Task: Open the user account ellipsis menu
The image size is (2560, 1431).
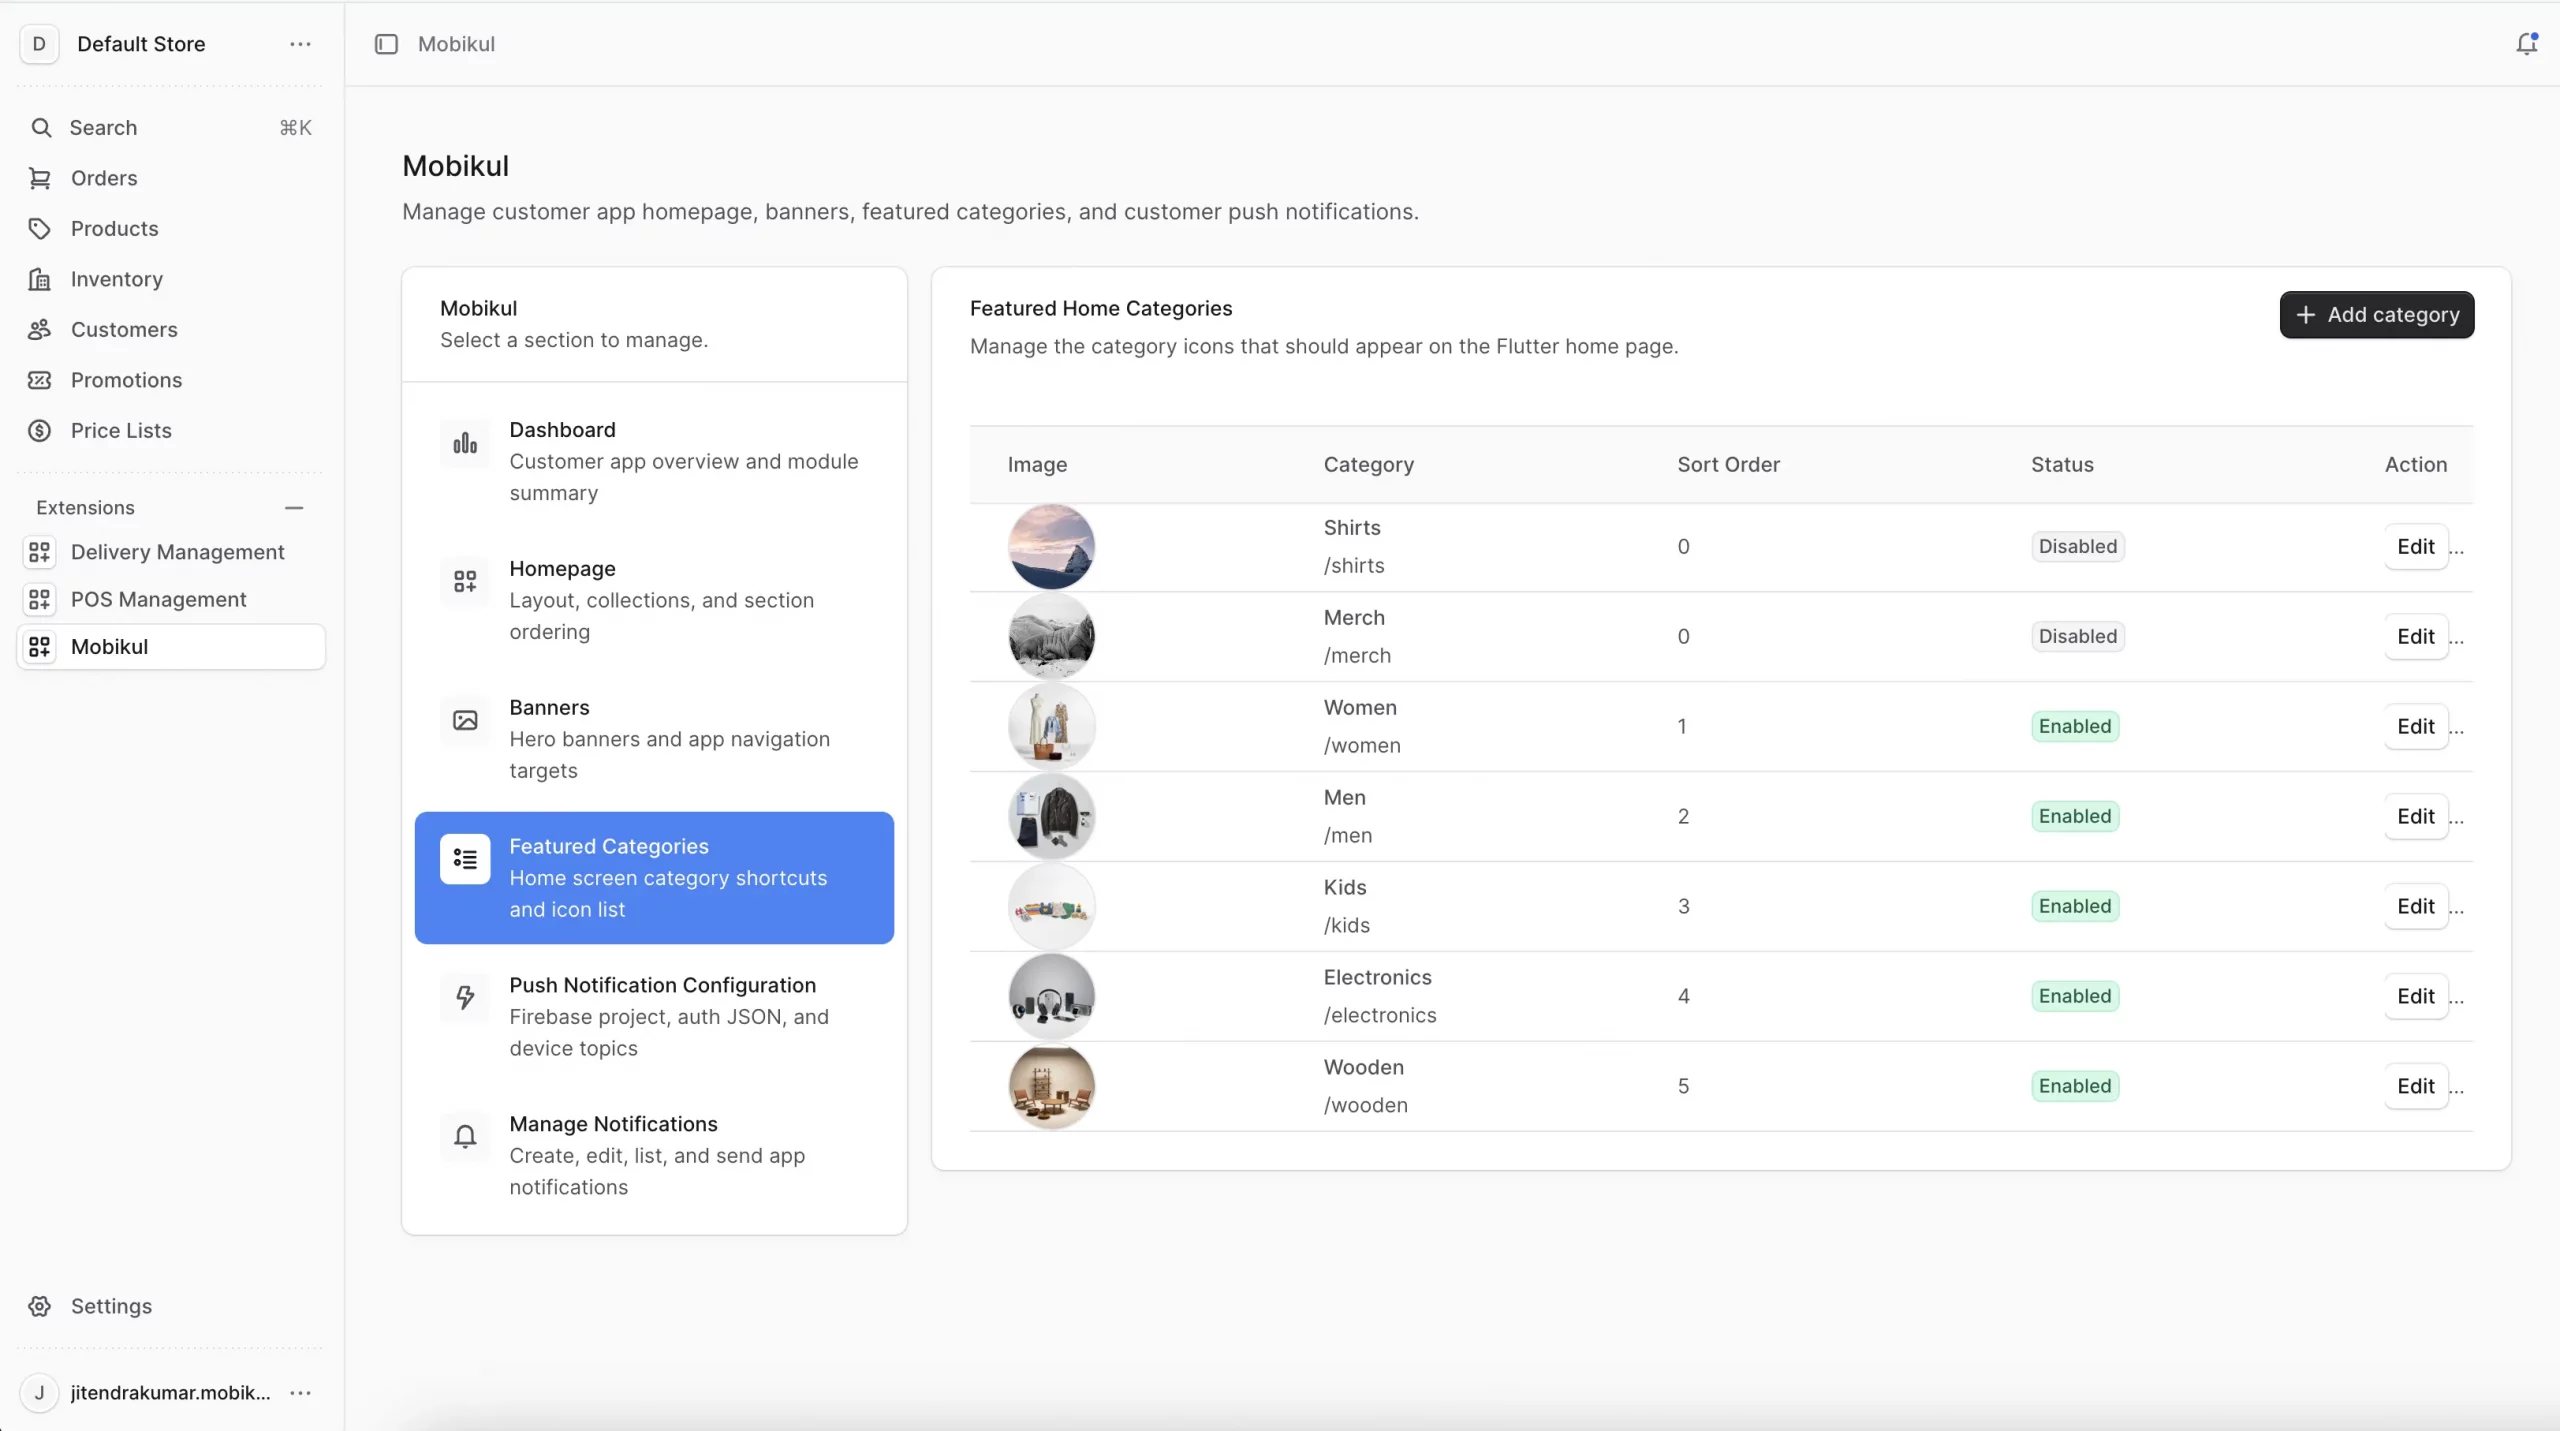Action: tap(300, 1392)
